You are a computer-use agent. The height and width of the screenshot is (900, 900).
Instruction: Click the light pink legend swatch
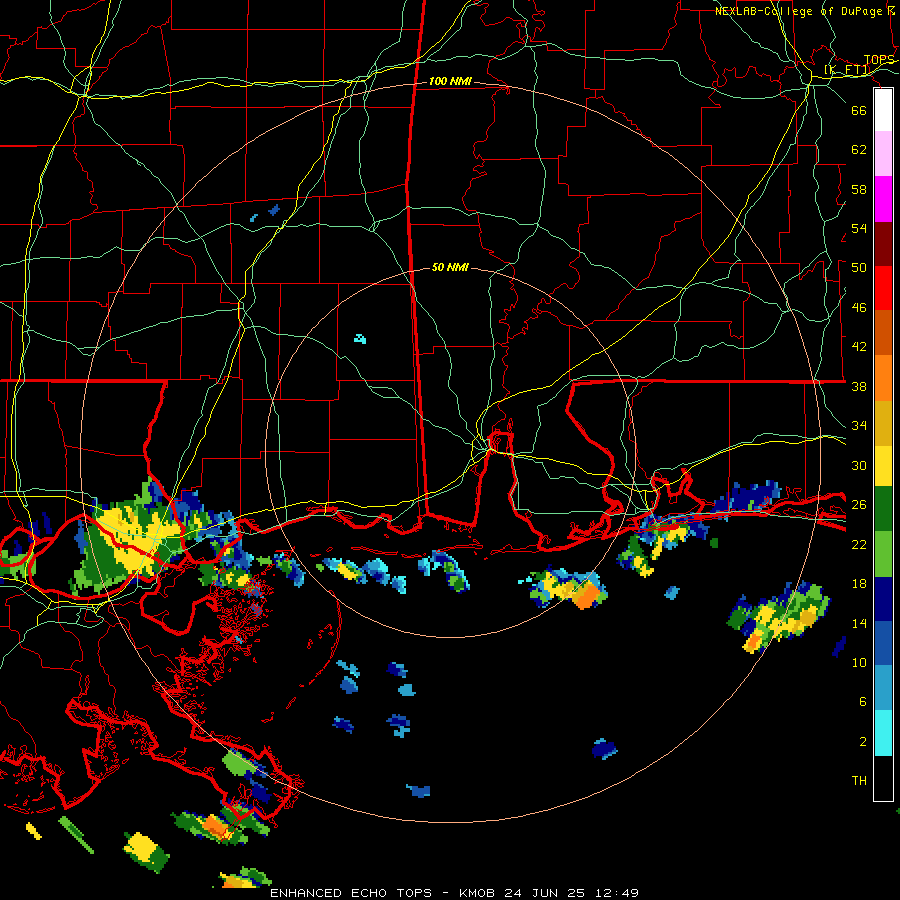[883, 154]
